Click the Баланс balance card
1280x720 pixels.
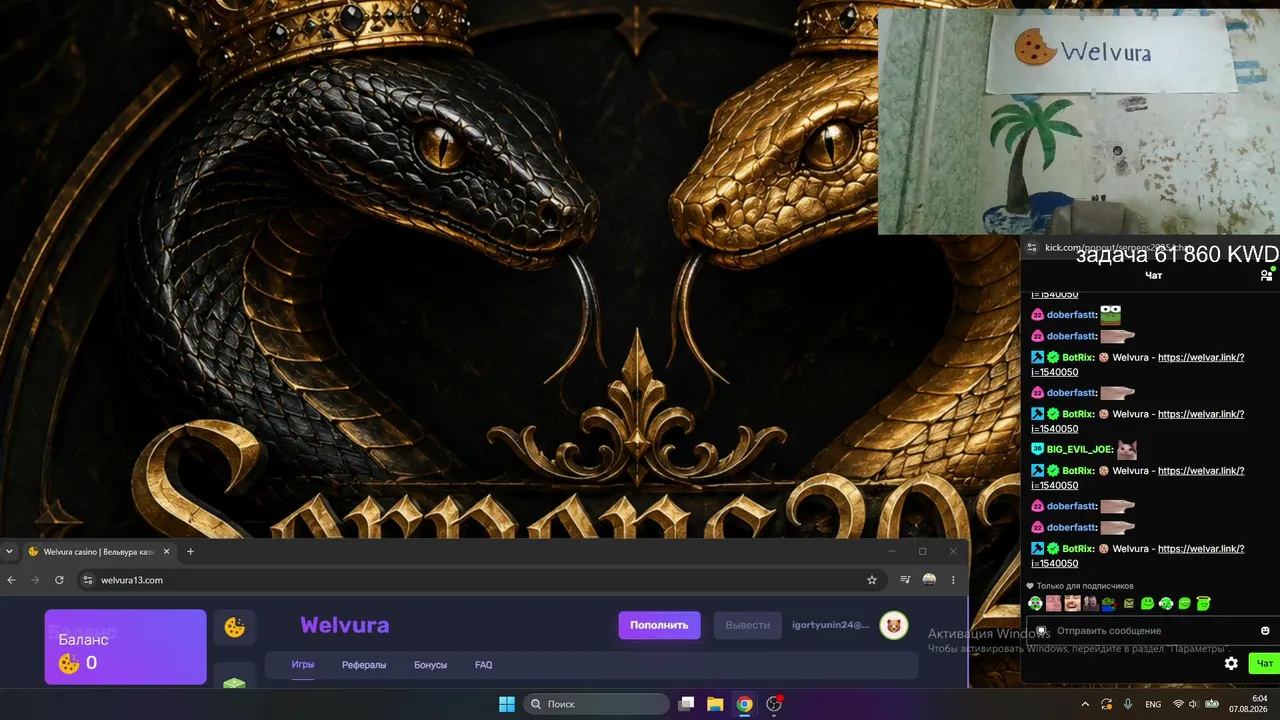(x=126, y=647)
